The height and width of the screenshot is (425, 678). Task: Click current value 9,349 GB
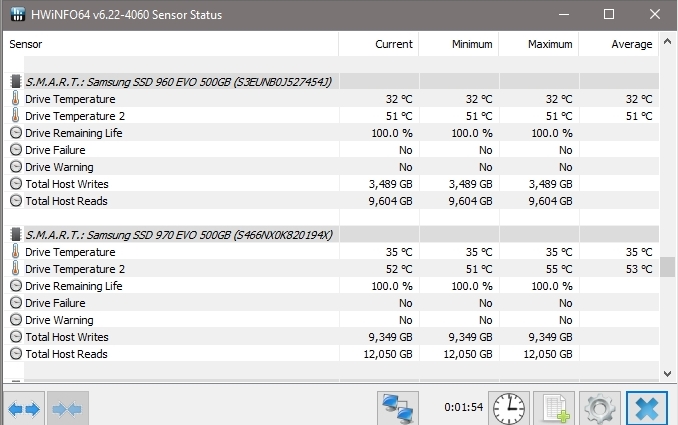pos(390,337)
